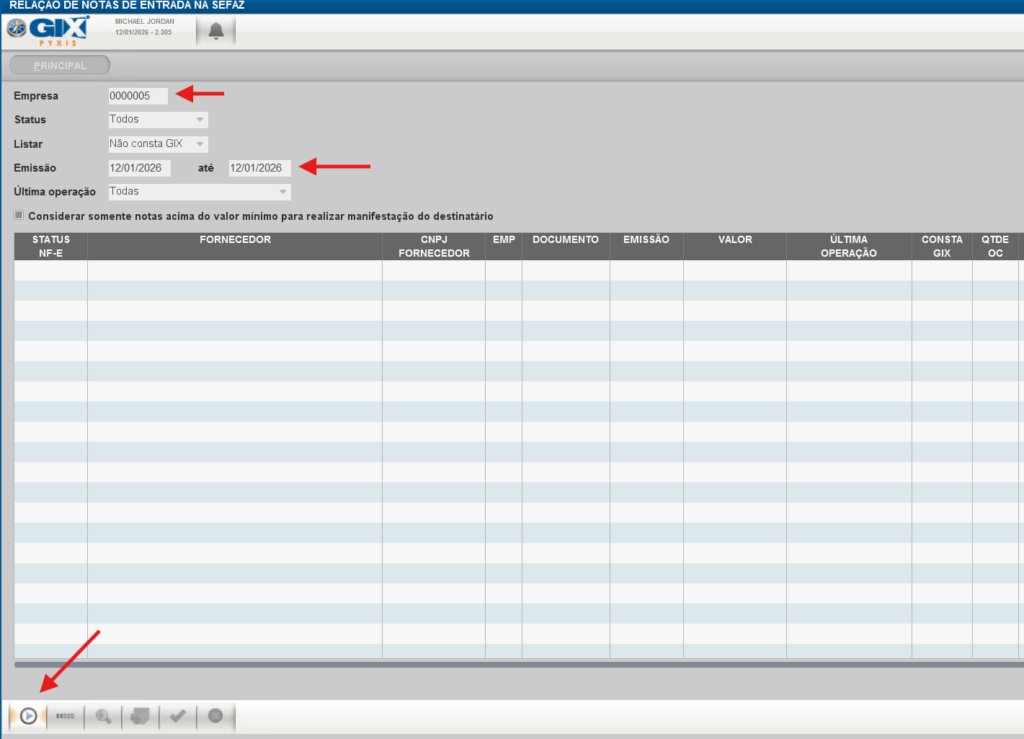Click the Emissão start date field
Viewport: 1024px width, 739px height.
(x=140, y=168)
